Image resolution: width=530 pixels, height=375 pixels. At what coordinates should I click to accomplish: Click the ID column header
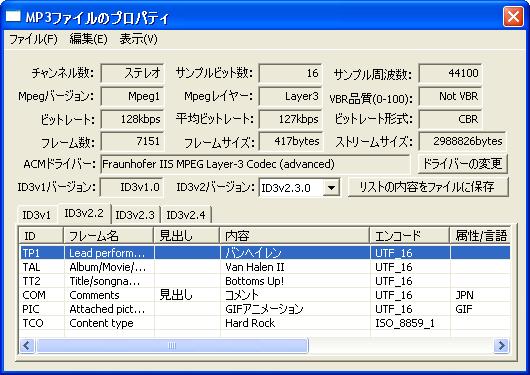pyautogui.click(x=41, y=236)
